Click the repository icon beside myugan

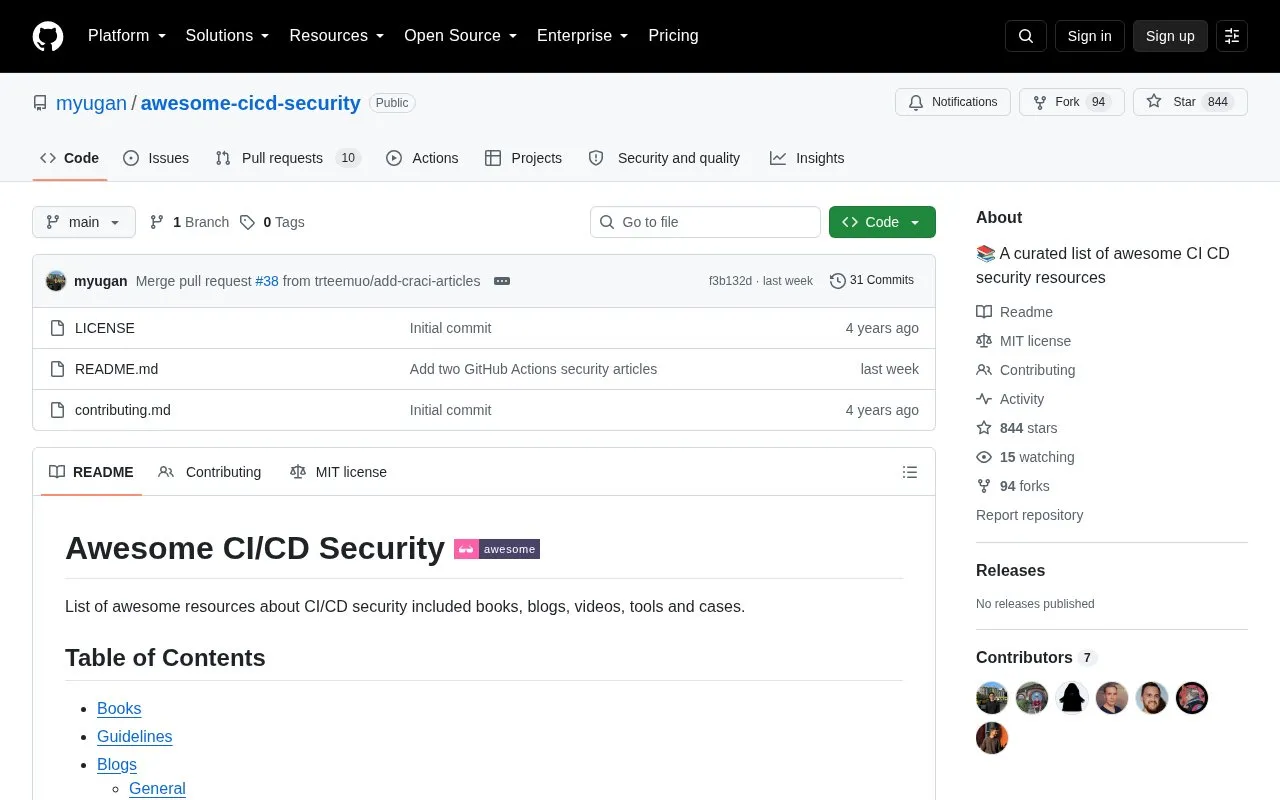click(40, 103)
